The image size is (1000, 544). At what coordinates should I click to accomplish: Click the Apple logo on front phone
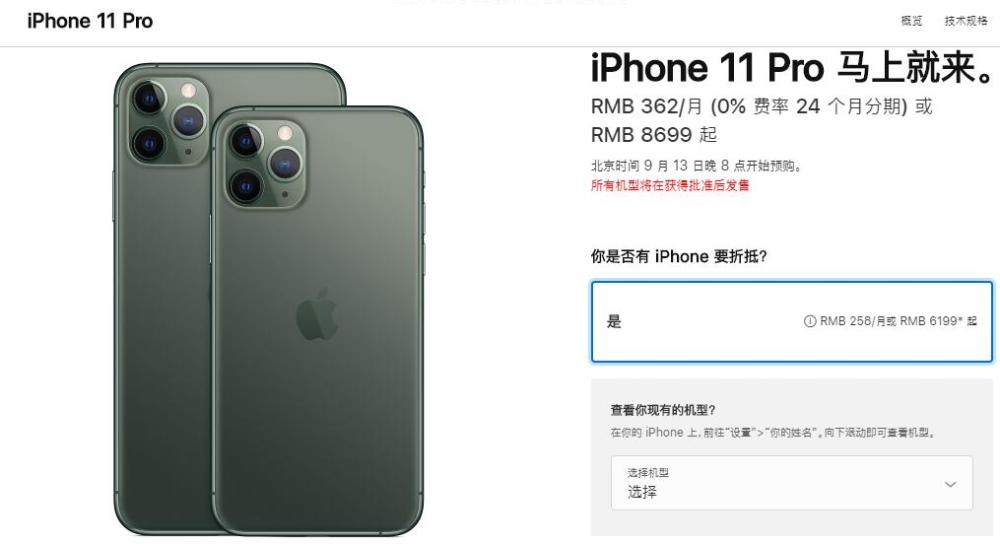click(x=317, y=313)
